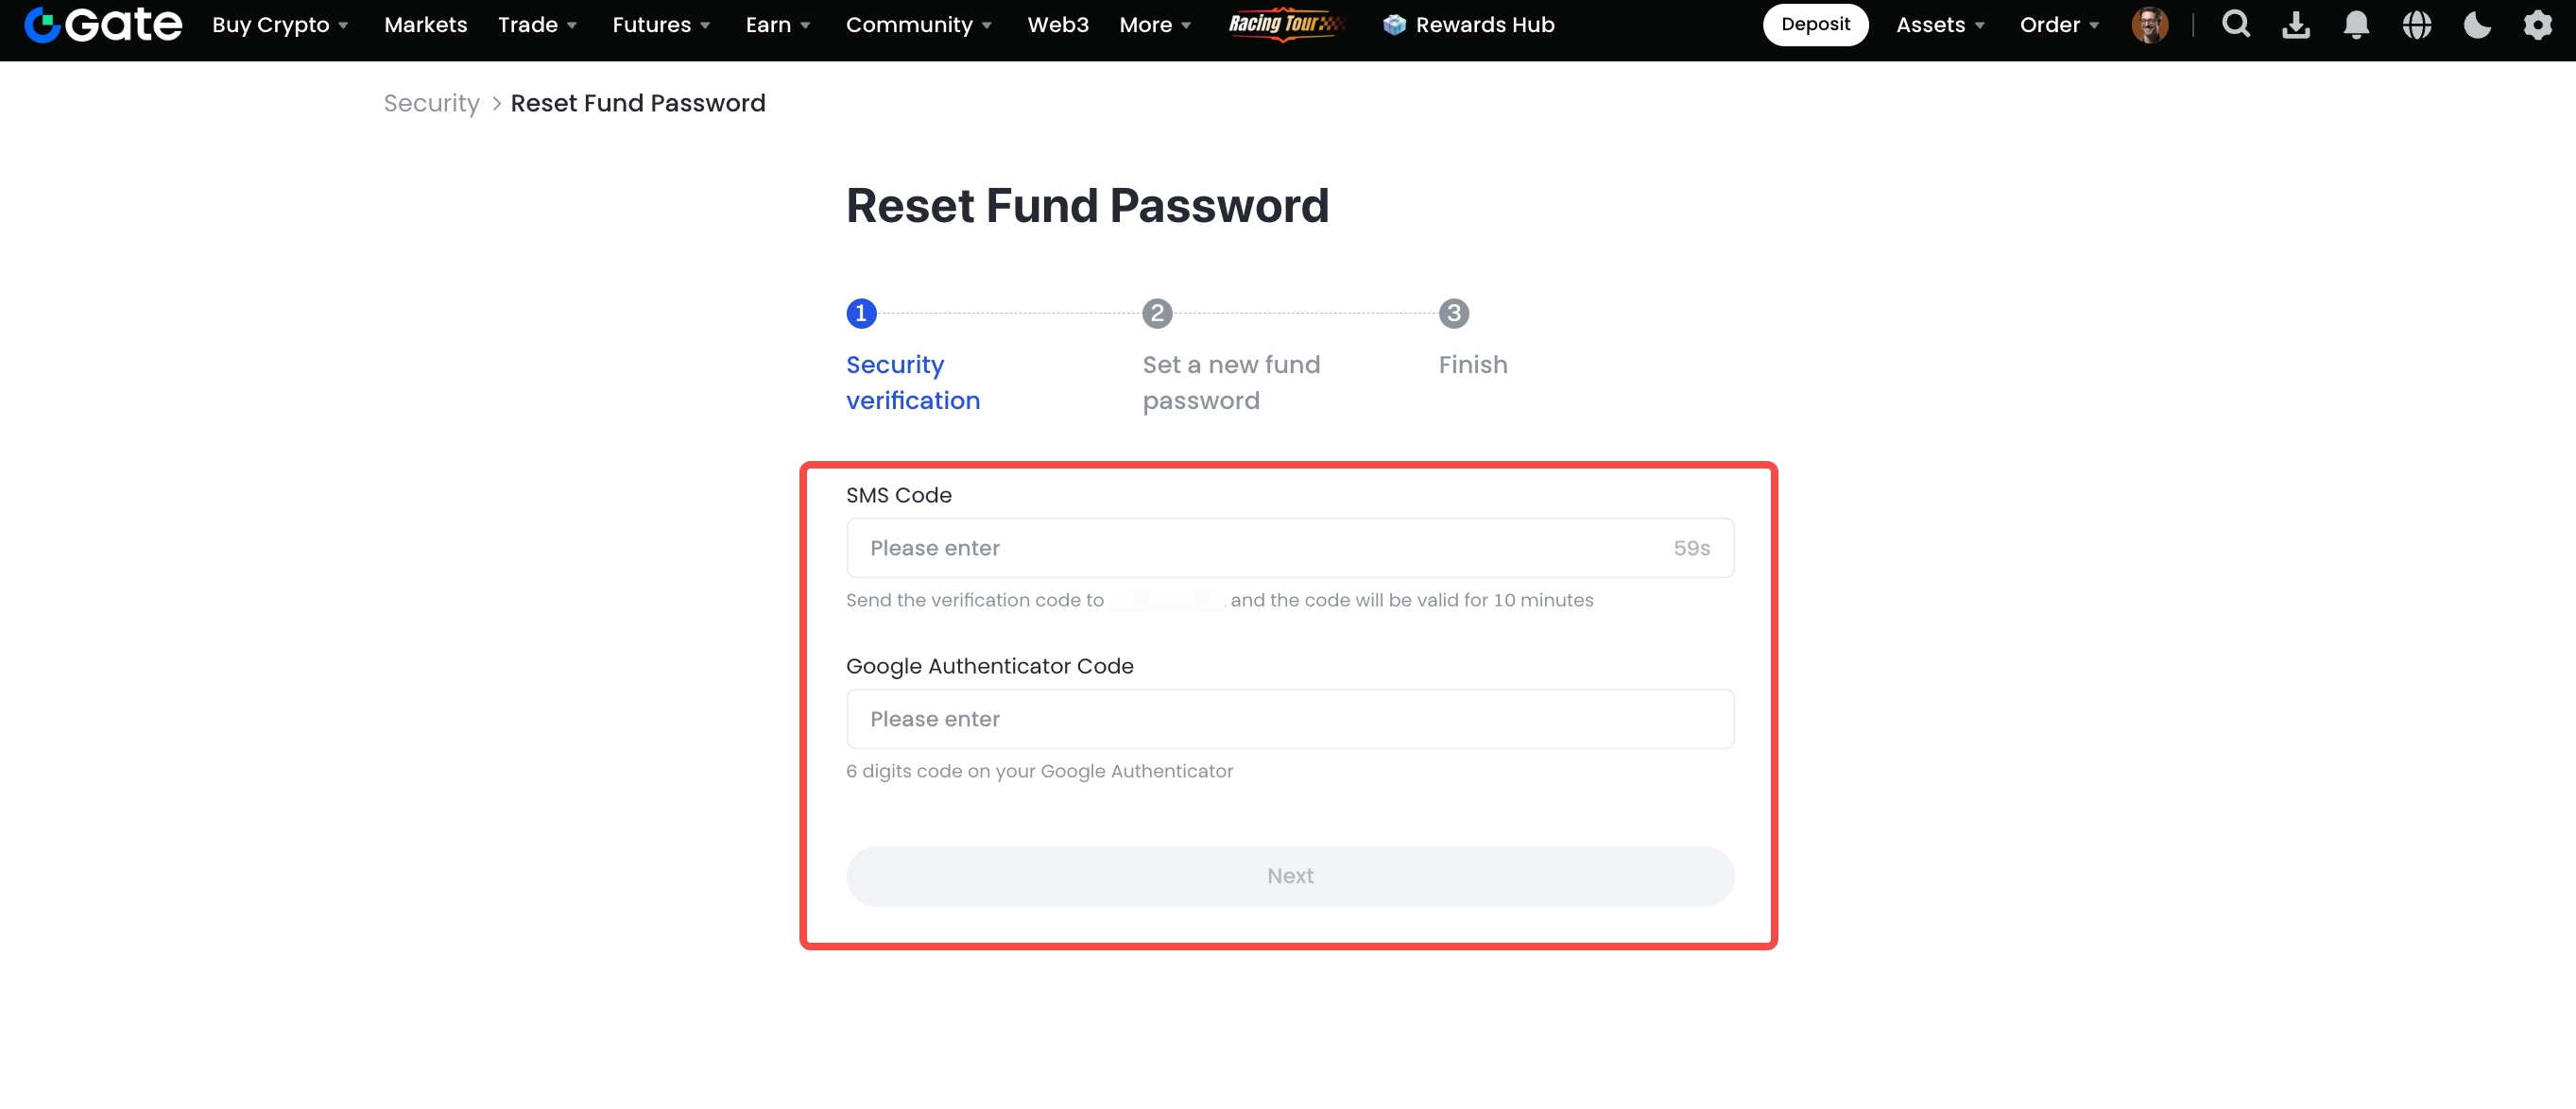Toggle dark mode moon icon
Screen dimensions: 2576x1109
tap(2477, 25)
